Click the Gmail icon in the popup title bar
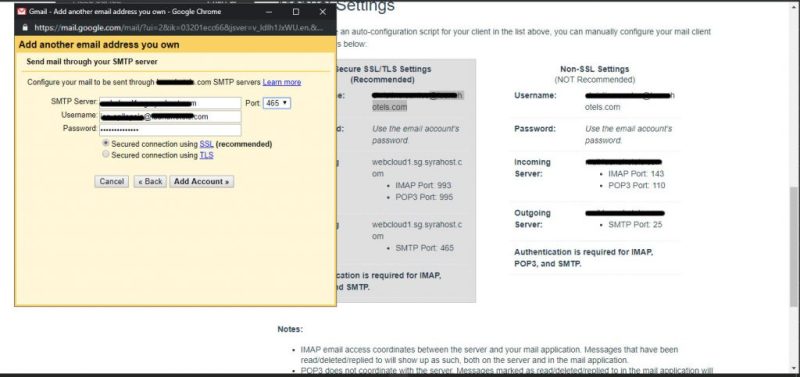 tap(21, 11)
